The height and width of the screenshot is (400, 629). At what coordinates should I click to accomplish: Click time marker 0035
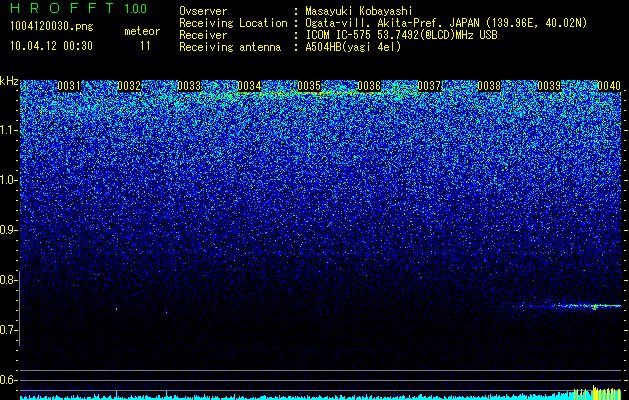309,86
